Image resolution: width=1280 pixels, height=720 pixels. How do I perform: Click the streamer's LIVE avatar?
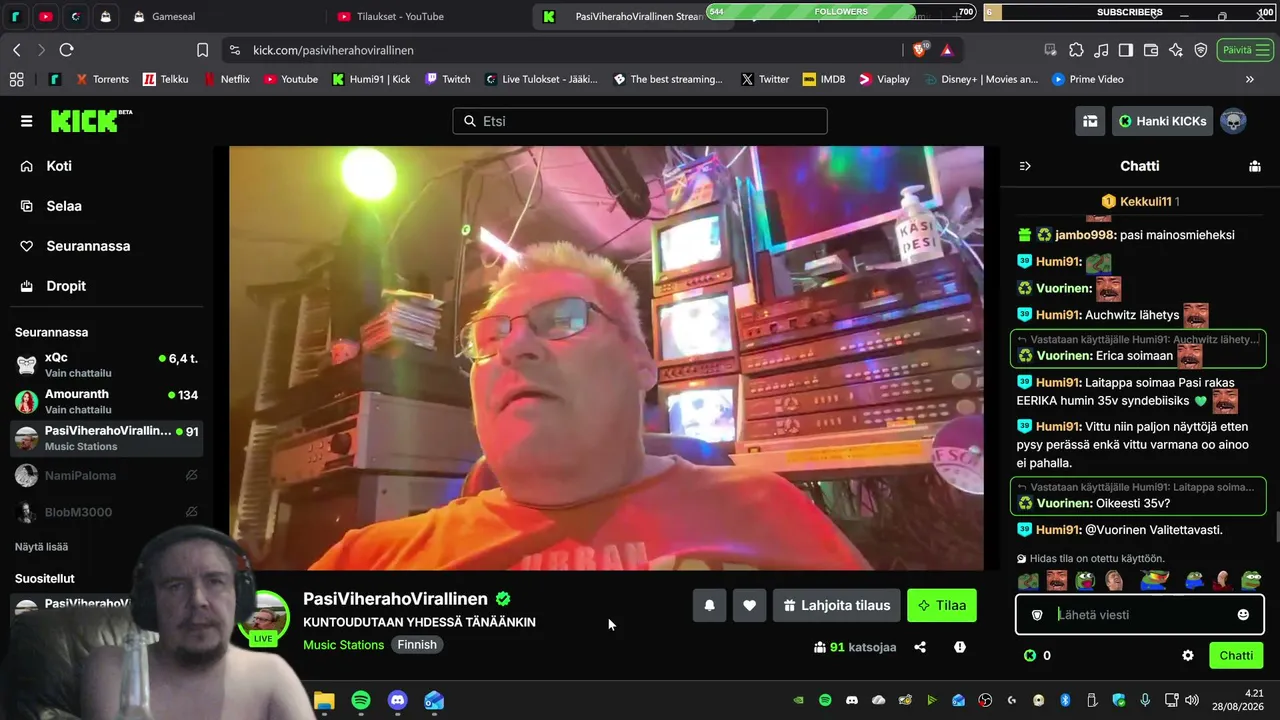click(x=263, y=616)
